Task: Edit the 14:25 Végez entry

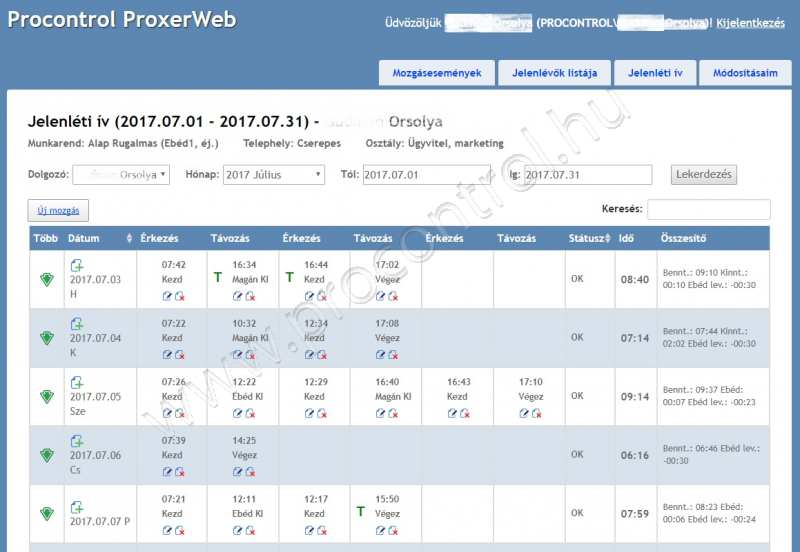Action: pos(237,472)
